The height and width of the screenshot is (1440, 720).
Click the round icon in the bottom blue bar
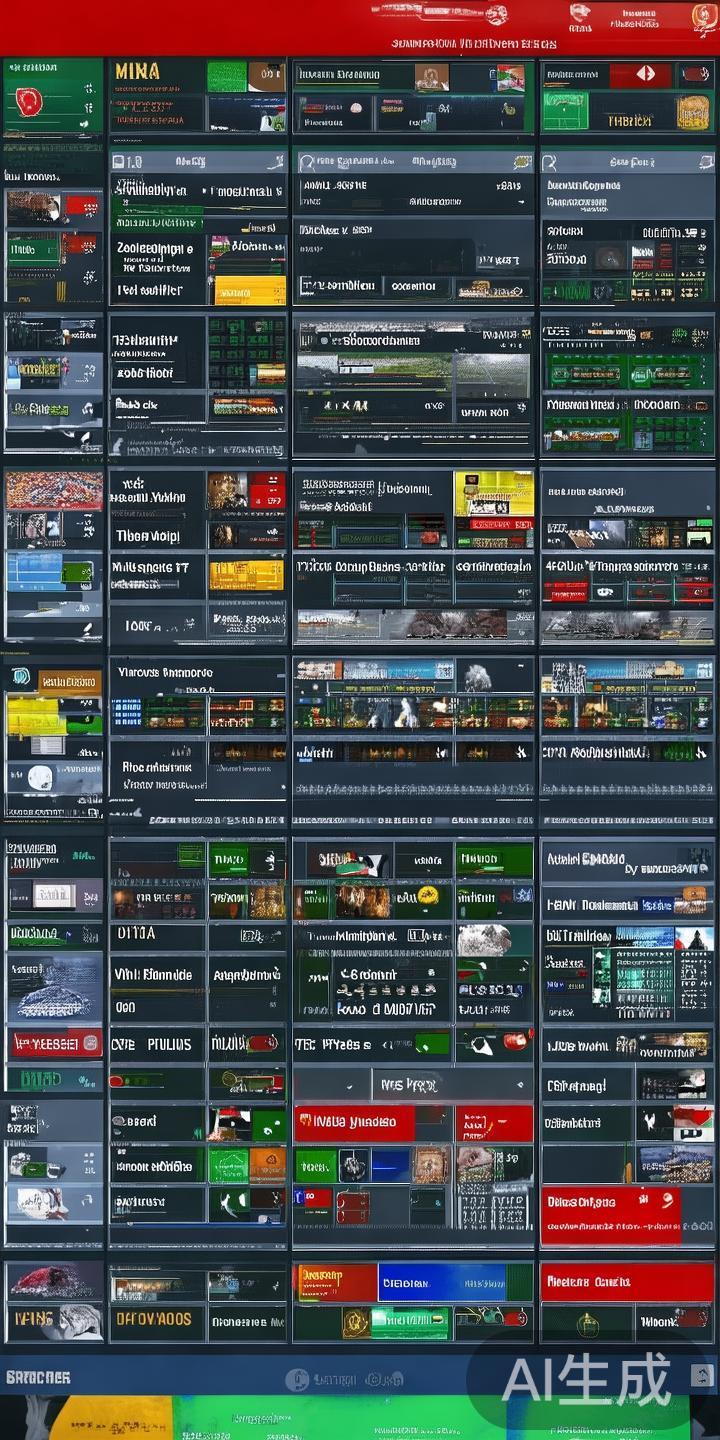pyautogui.click(x=297, y=1380)
